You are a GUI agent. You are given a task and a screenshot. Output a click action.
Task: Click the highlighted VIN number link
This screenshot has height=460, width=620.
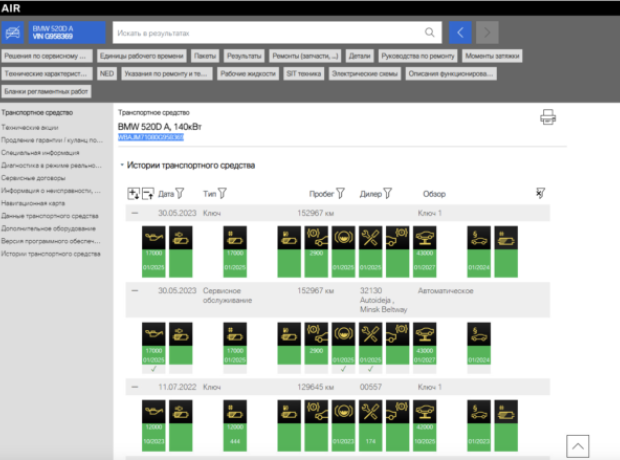click(x=151, y=137)
